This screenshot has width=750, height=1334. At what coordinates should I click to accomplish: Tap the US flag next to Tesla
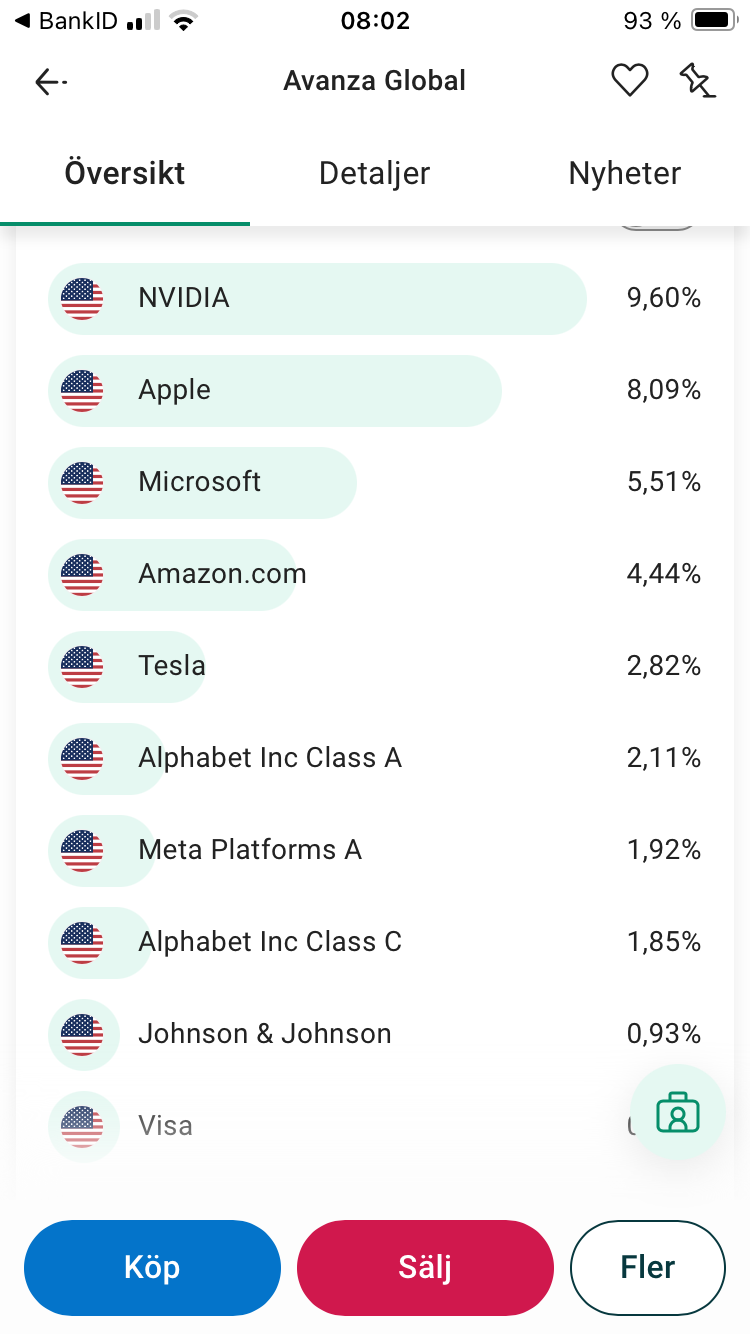pyautogui.click(x=82, y=666)
